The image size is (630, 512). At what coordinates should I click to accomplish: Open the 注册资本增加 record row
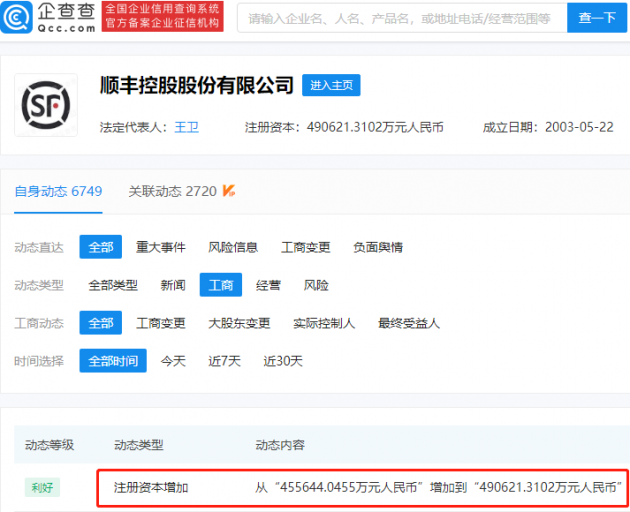(363, 487)
